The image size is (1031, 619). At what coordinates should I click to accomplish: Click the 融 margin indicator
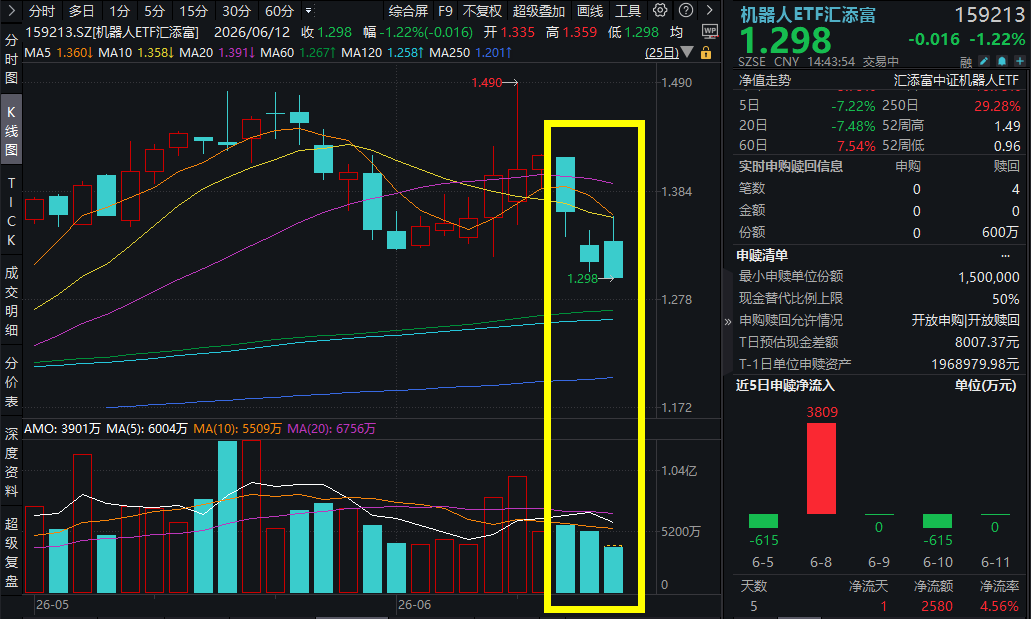click(966, 62)
